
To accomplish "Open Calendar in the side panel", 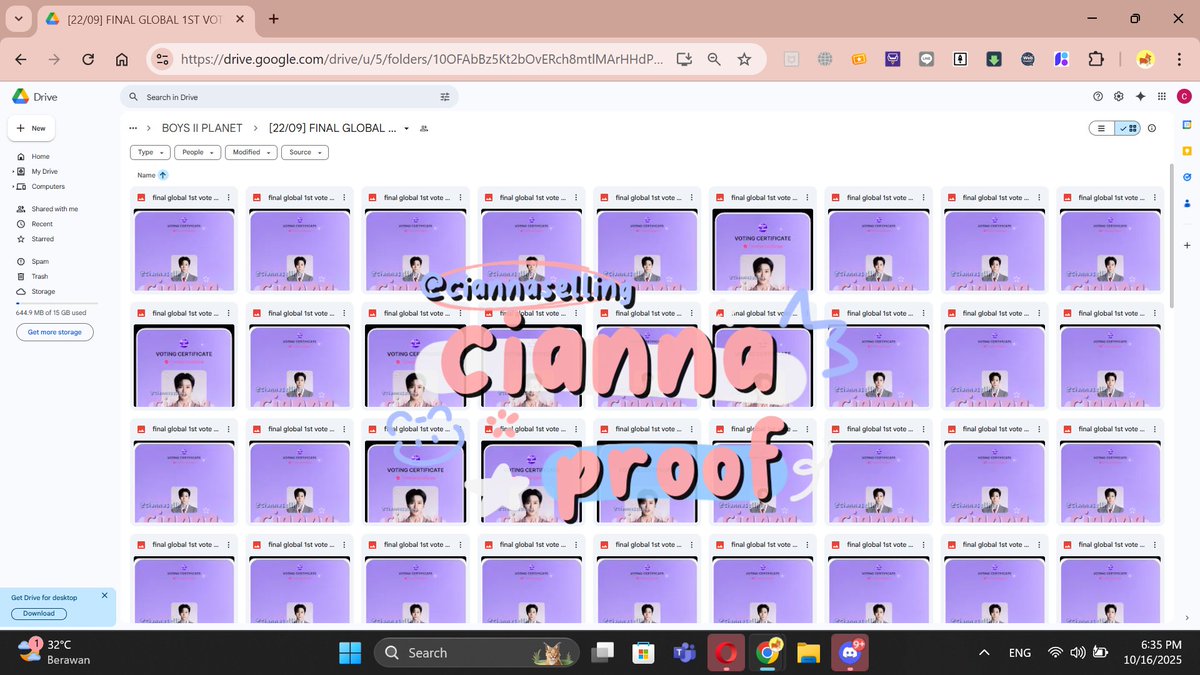I will [x=1186, y=124].
